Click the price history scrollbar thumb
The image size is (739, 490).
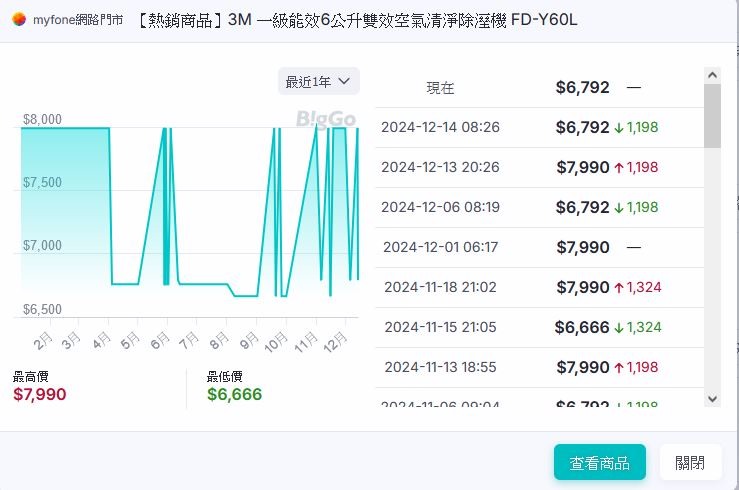click(712, 116)
